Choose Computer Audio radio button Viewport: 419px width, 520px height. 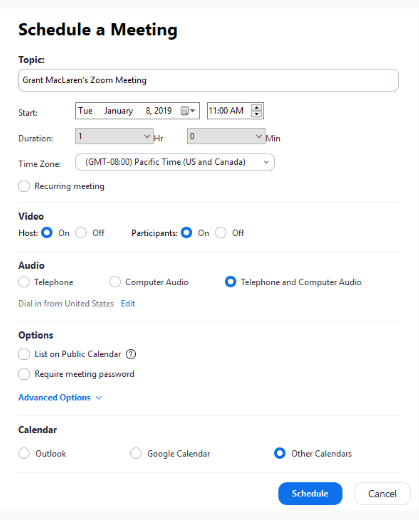[115, 282]
